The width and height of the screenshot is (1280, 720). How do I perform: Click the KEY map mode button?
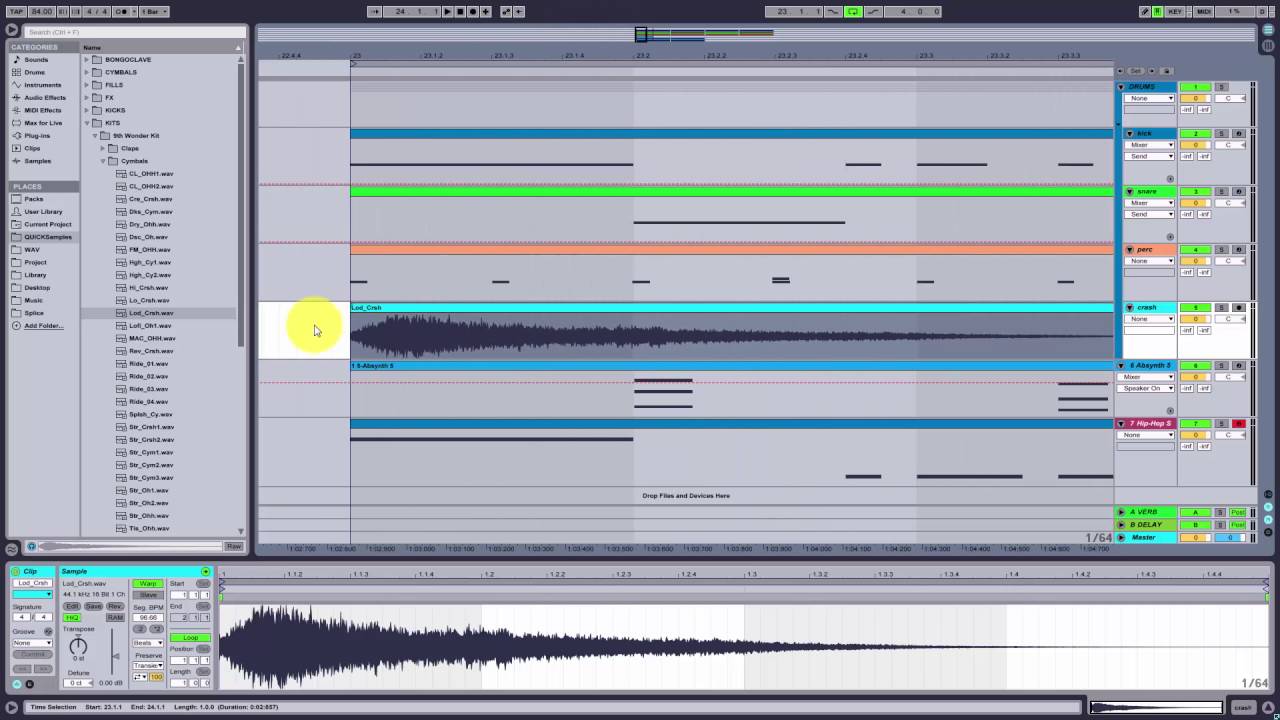(x=1175, y=12)
